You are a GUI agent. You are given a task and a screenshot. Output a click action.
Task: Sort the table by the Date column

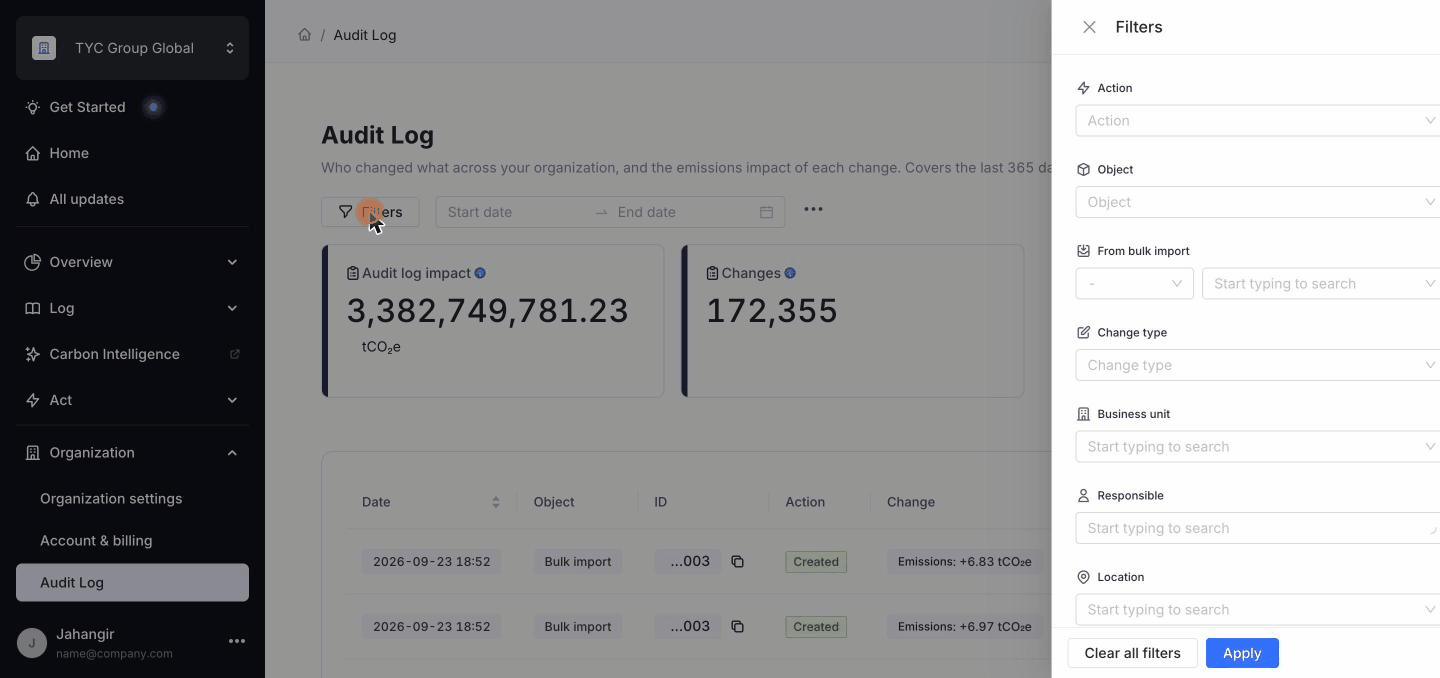[495, 502]
